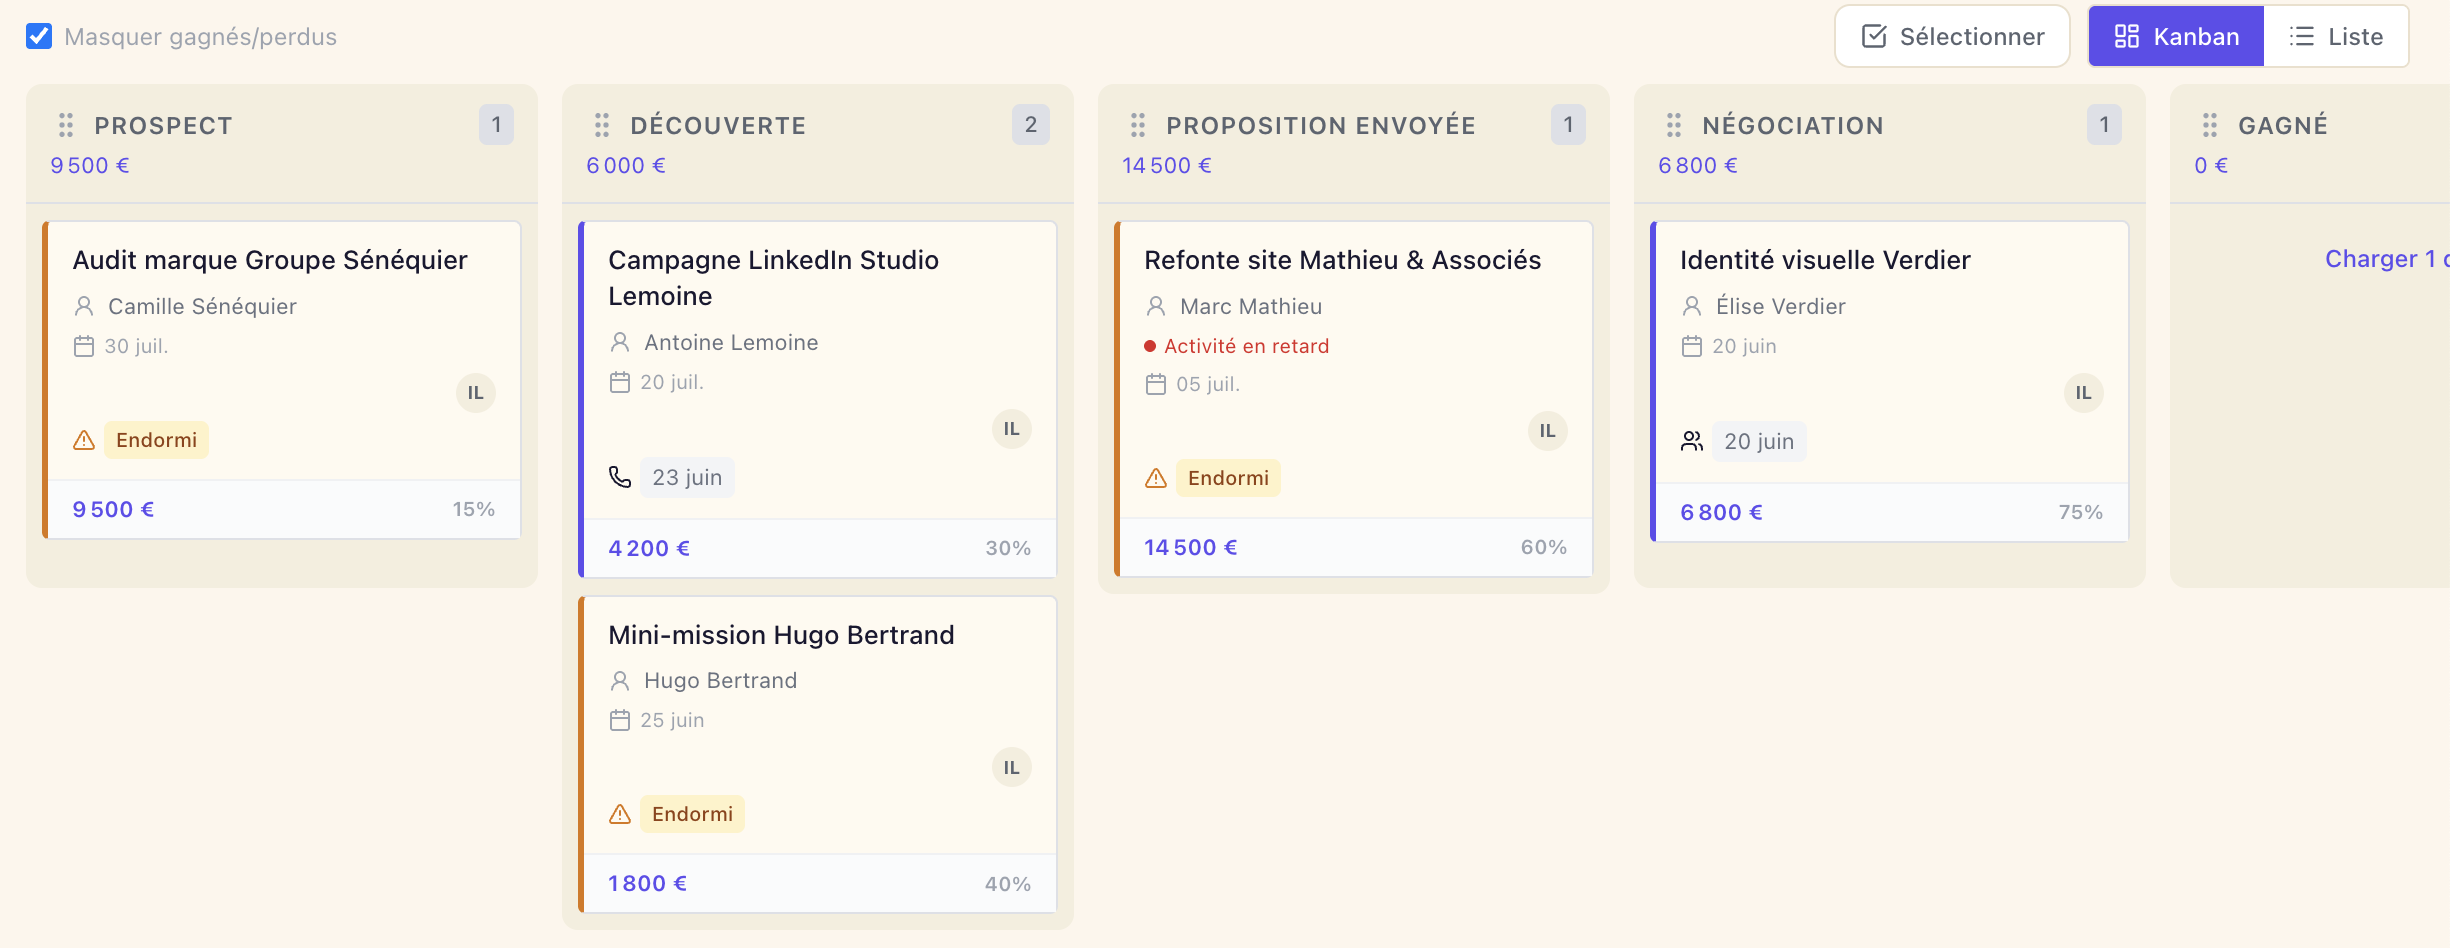
Task: Grab the Négociation column drag handle
Action: coord(1674,125)
